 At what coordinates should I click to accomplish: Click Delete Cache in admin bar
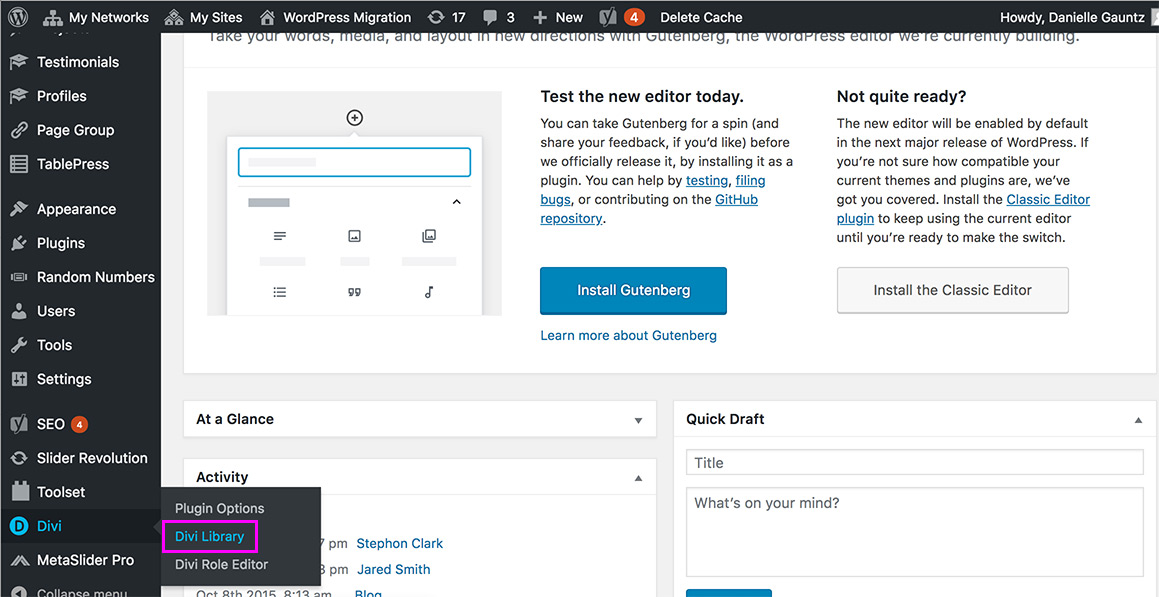pos(701,17)
